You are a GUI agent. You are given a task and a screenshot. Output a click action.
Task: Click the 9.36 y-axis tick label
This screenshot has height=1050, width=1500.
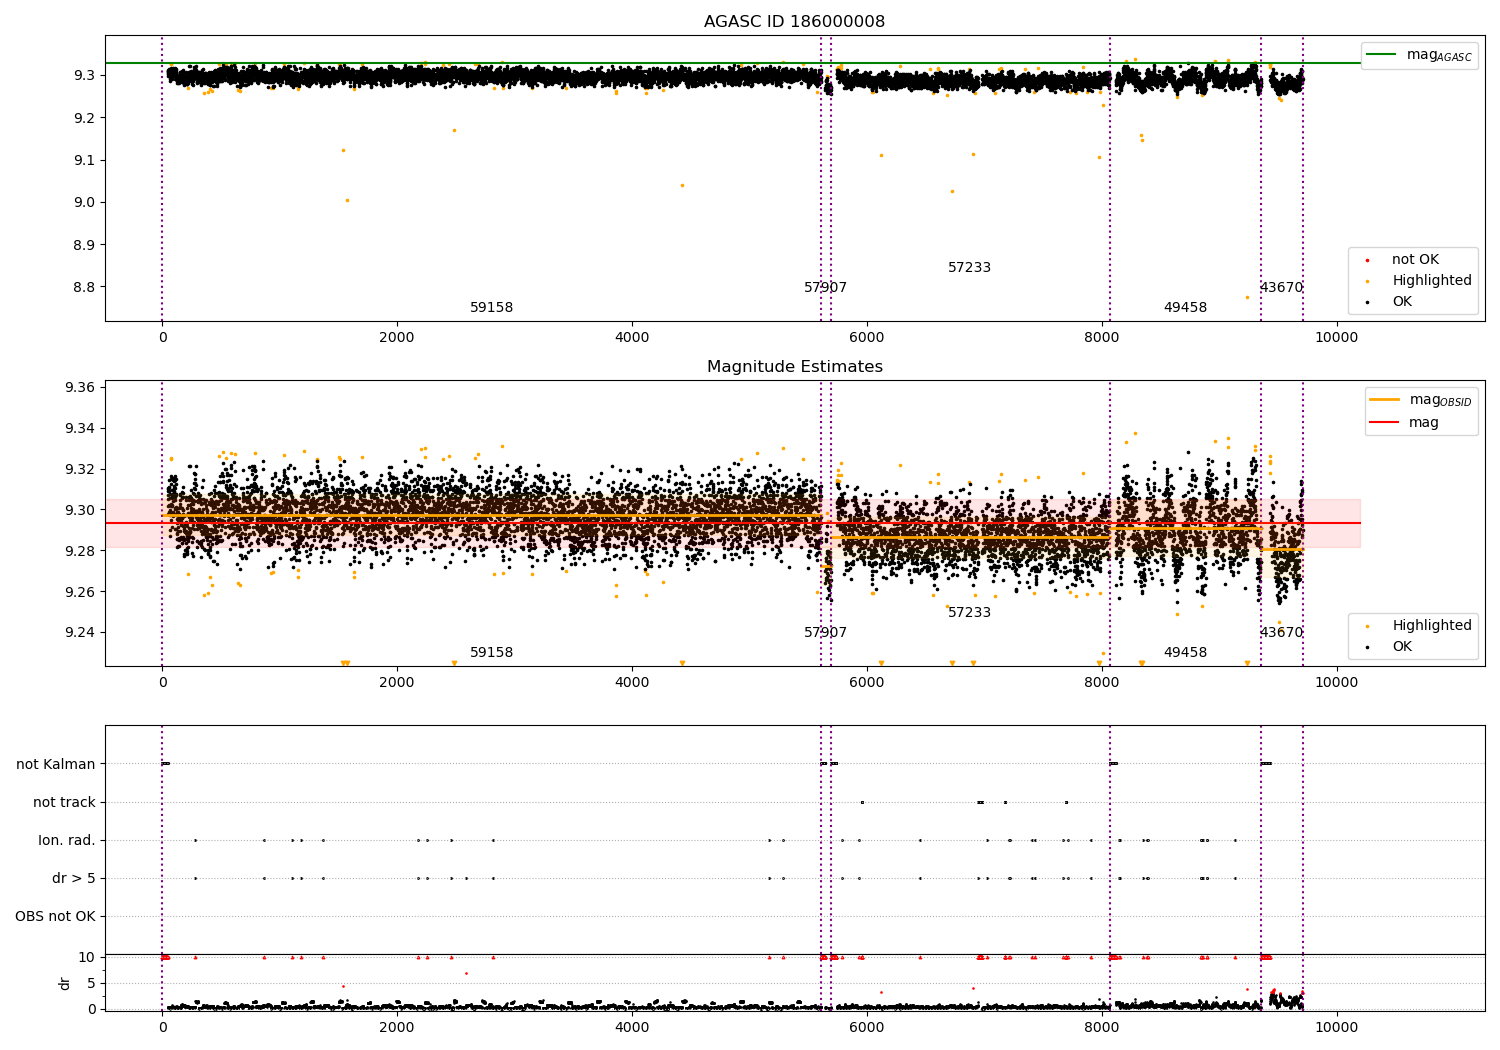80,388
